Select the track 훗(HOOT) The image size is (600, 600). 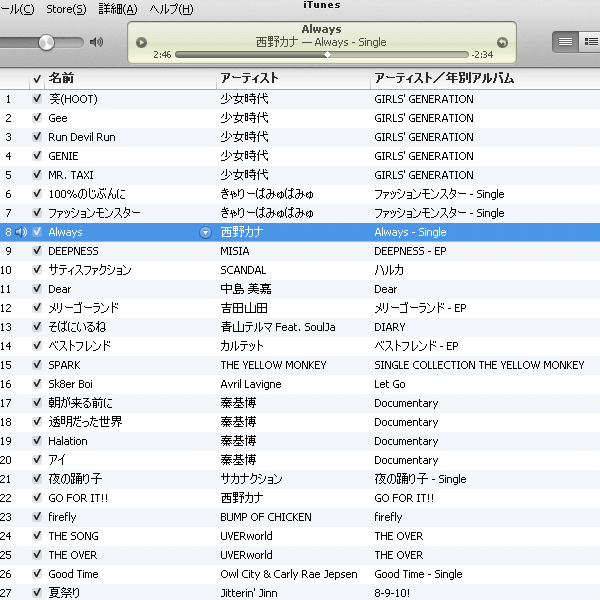(x=73, y=99)
